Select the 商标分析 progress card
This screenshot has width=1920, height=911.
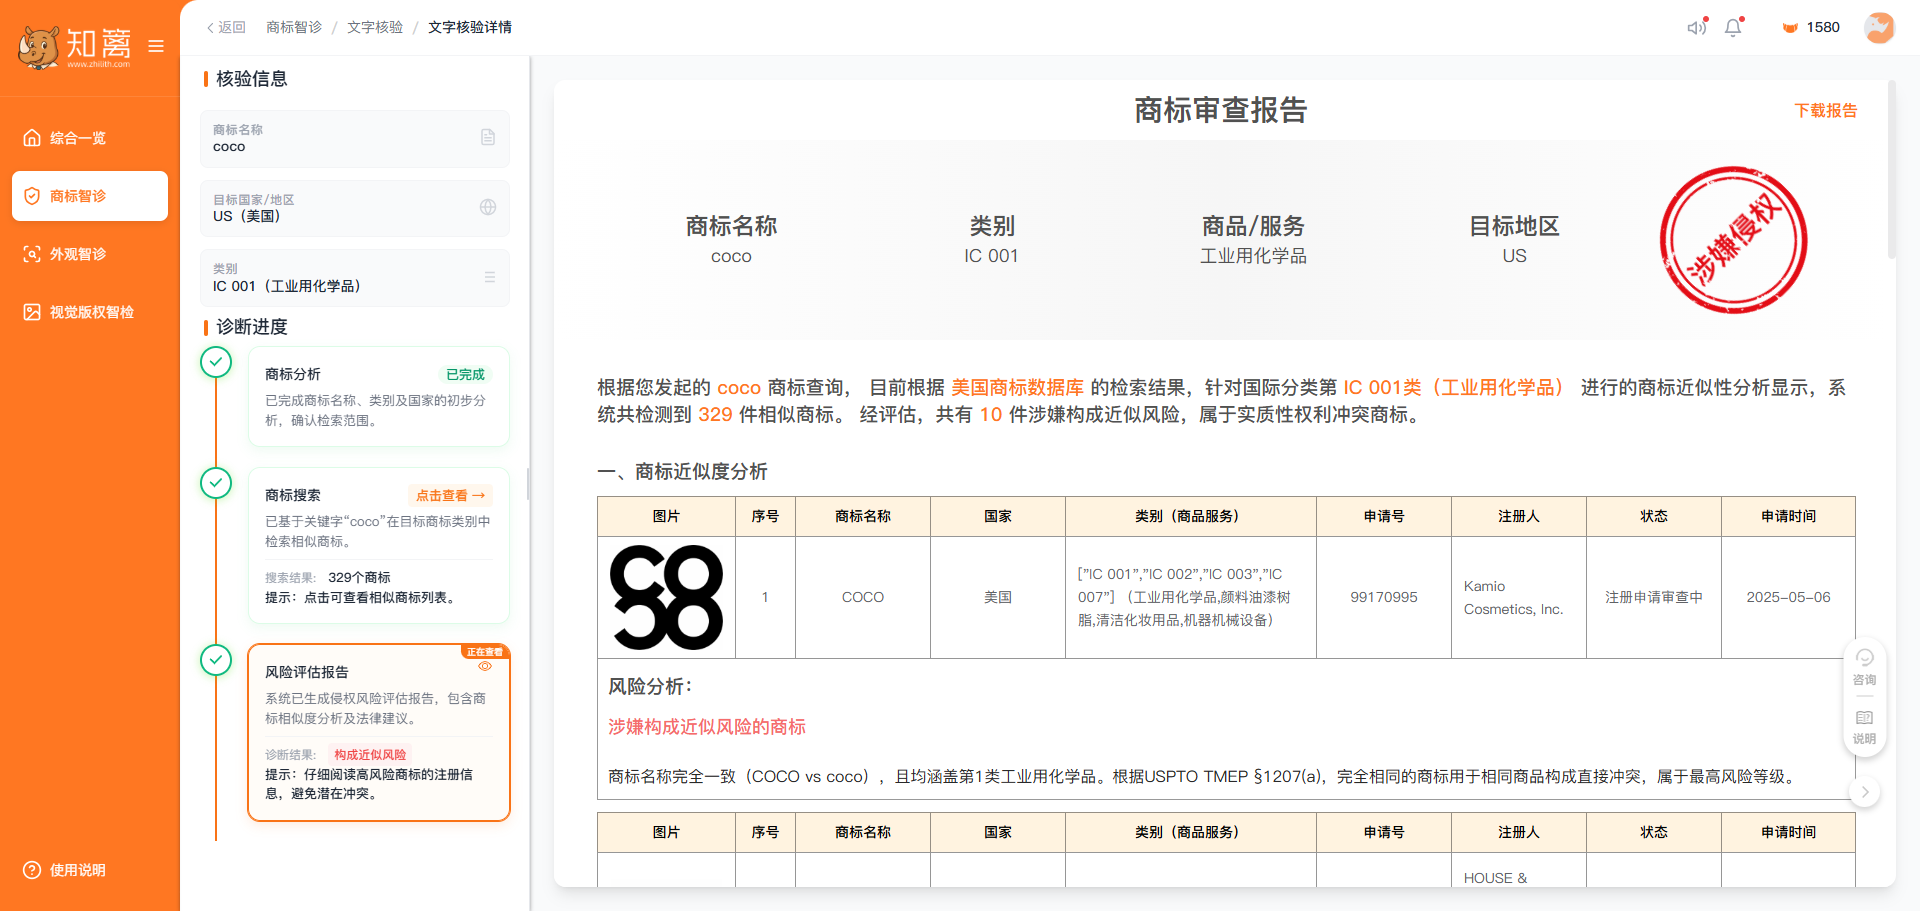point(379,396)
